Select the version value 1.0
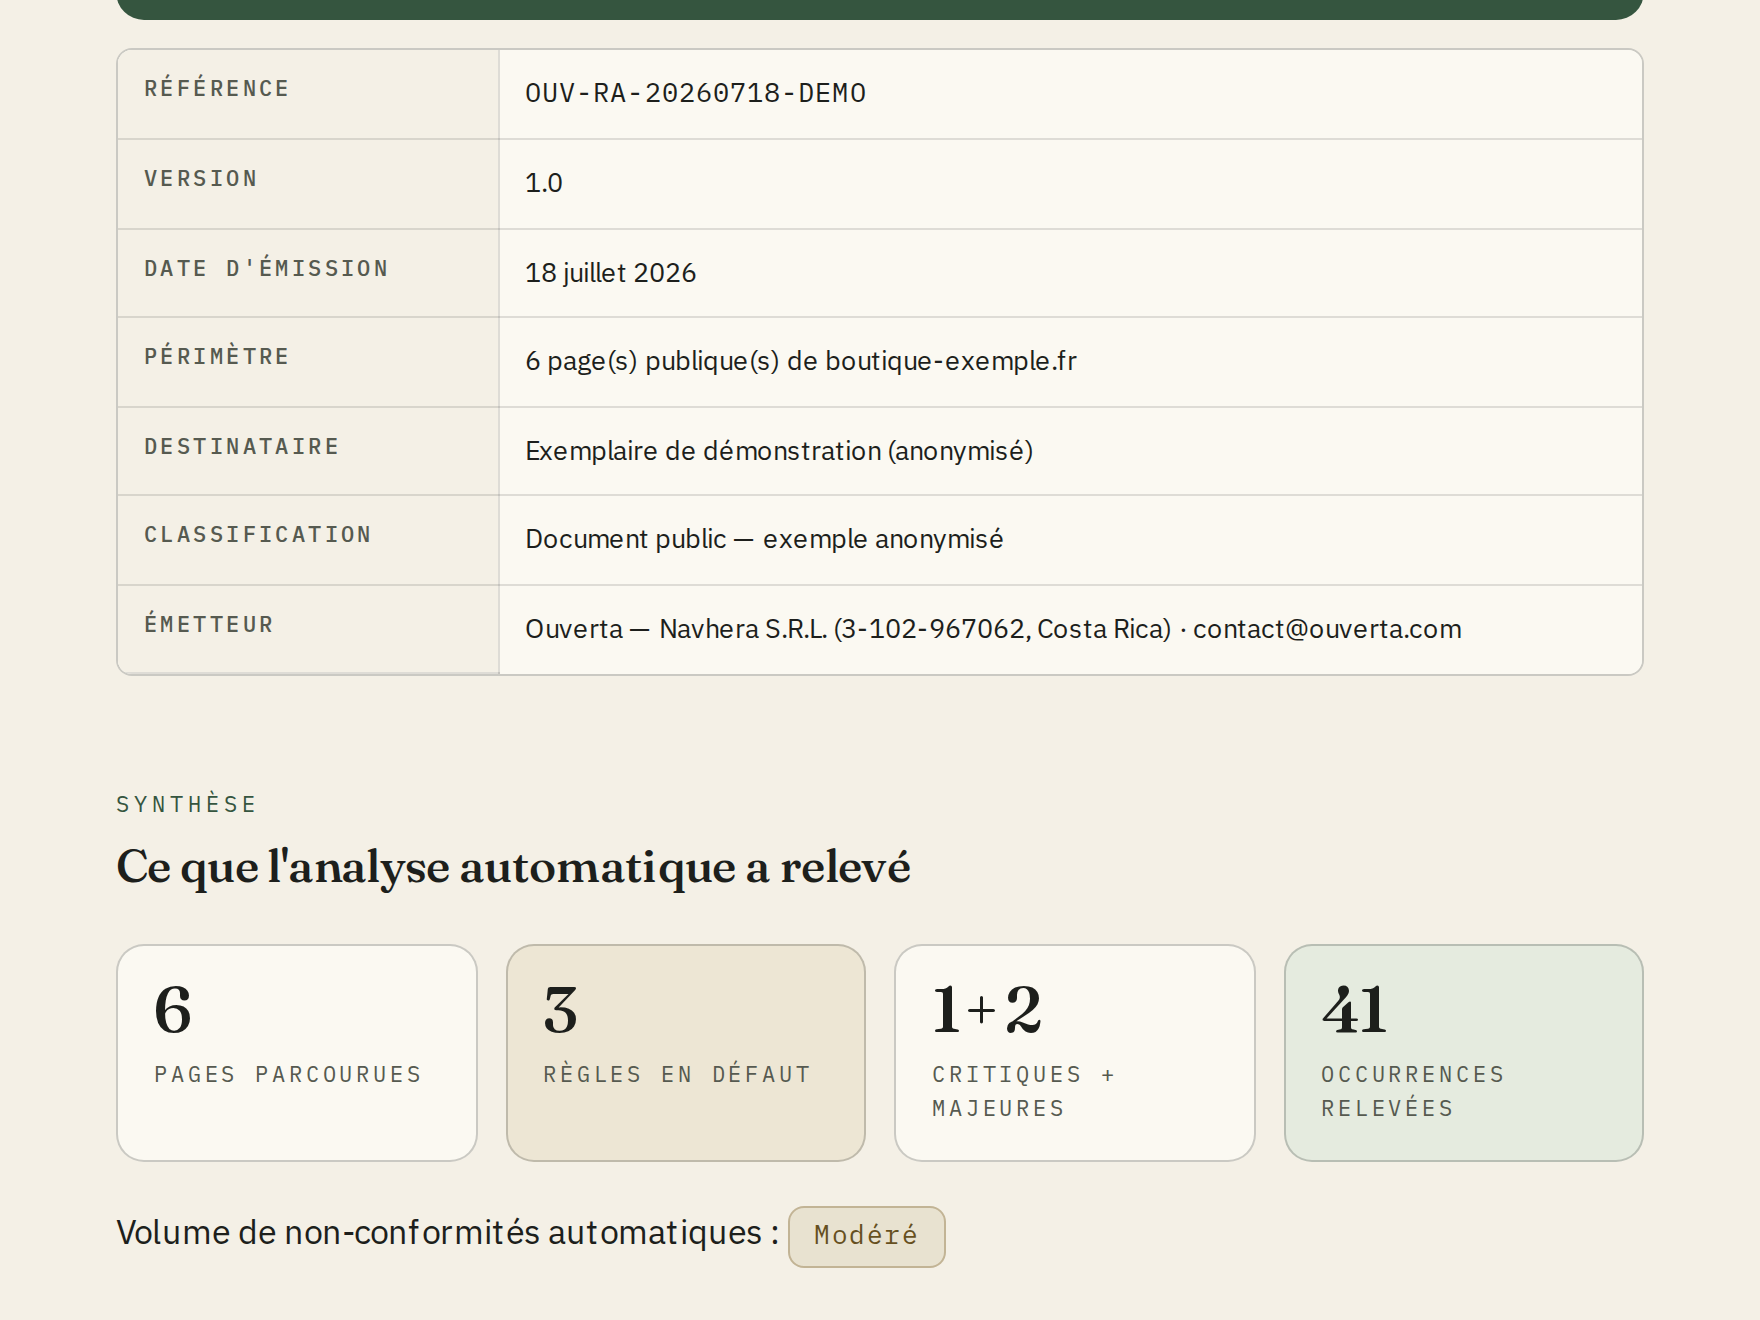Image resolution: width=1760 pixels, height=1320 pixels. pos(544,183)
